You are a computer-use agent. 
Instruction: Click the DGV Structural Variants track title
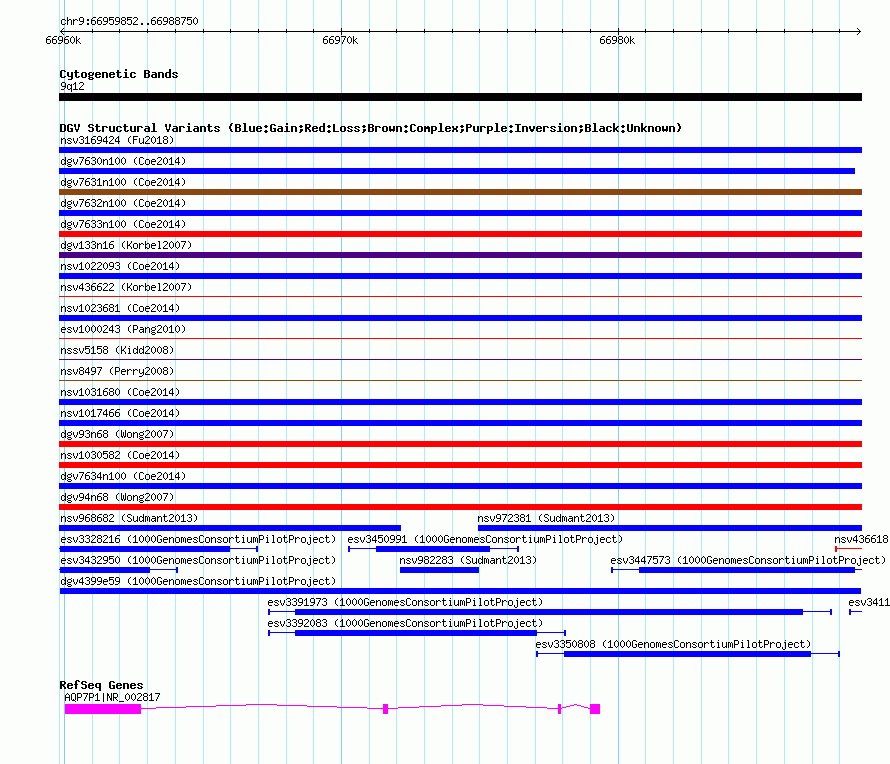[371, 128]
